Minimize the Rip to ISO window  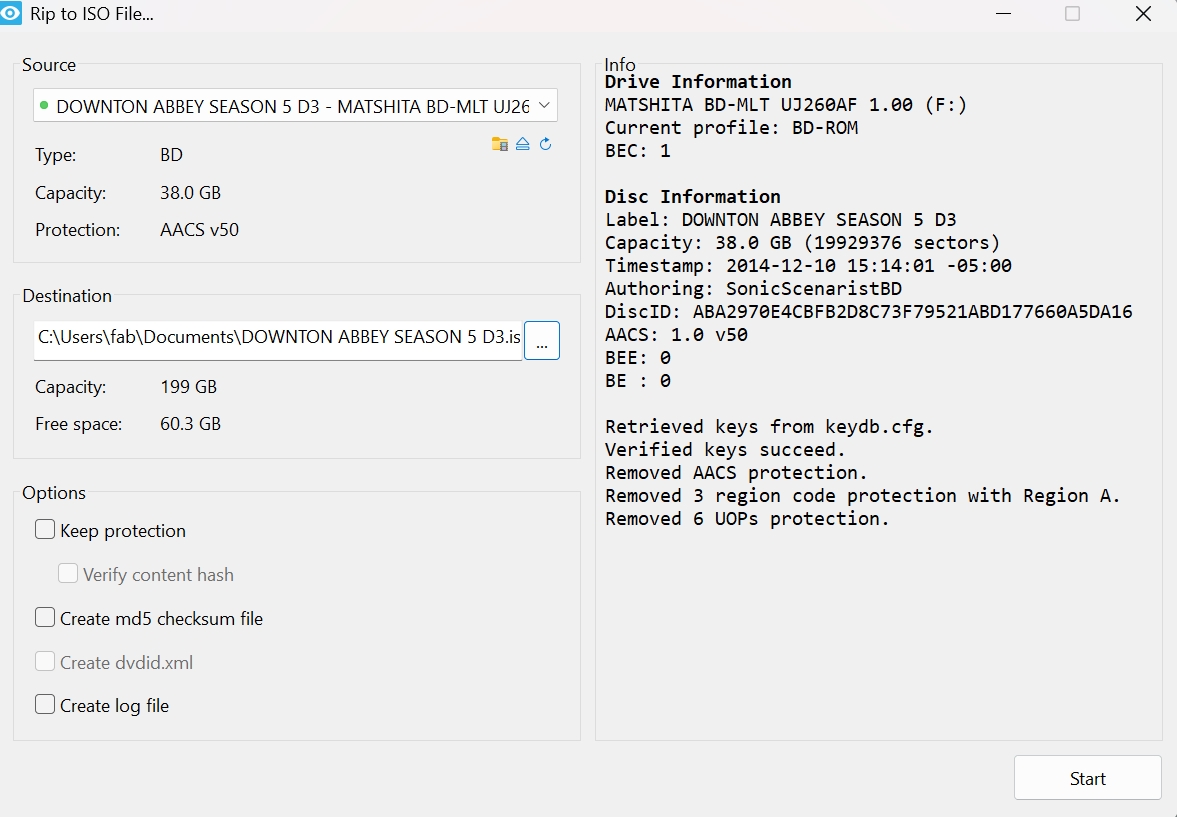tap(1002, 14)
